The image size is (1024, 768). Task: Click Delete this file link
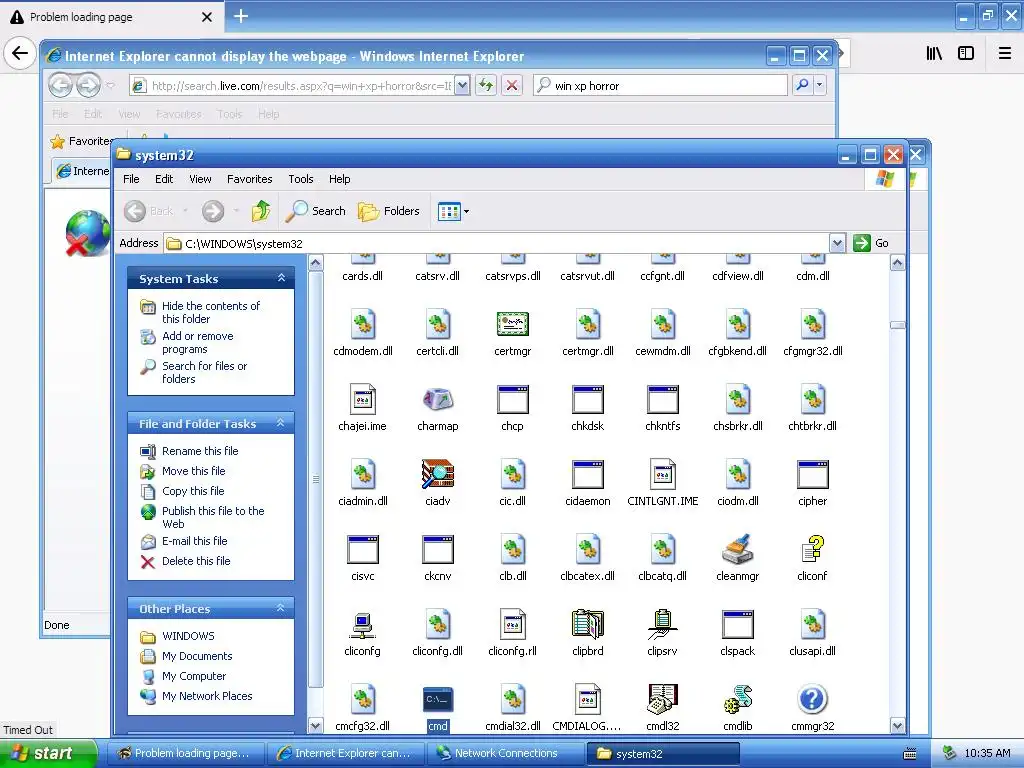[x=196, y=561]
